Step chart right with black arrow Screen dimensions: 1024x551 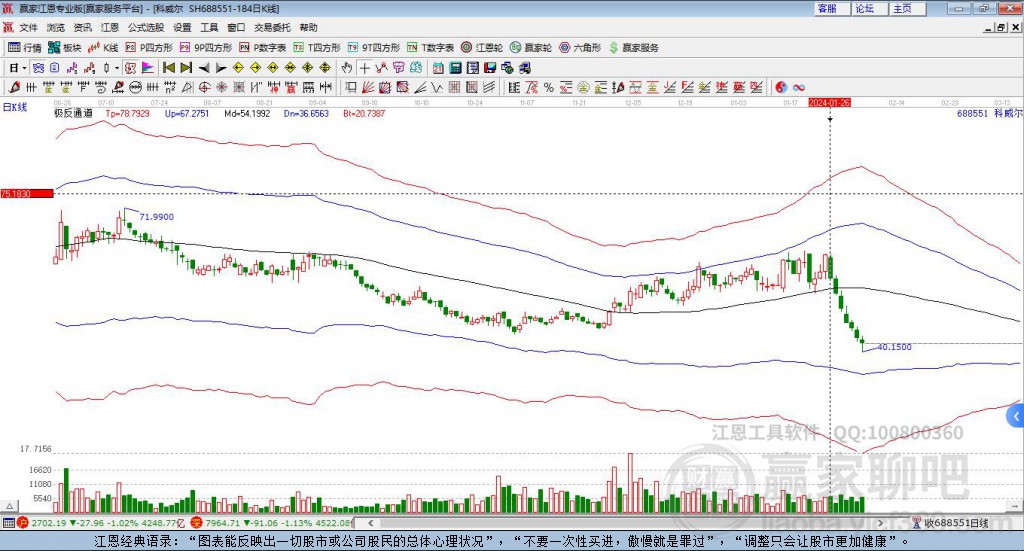221,68
